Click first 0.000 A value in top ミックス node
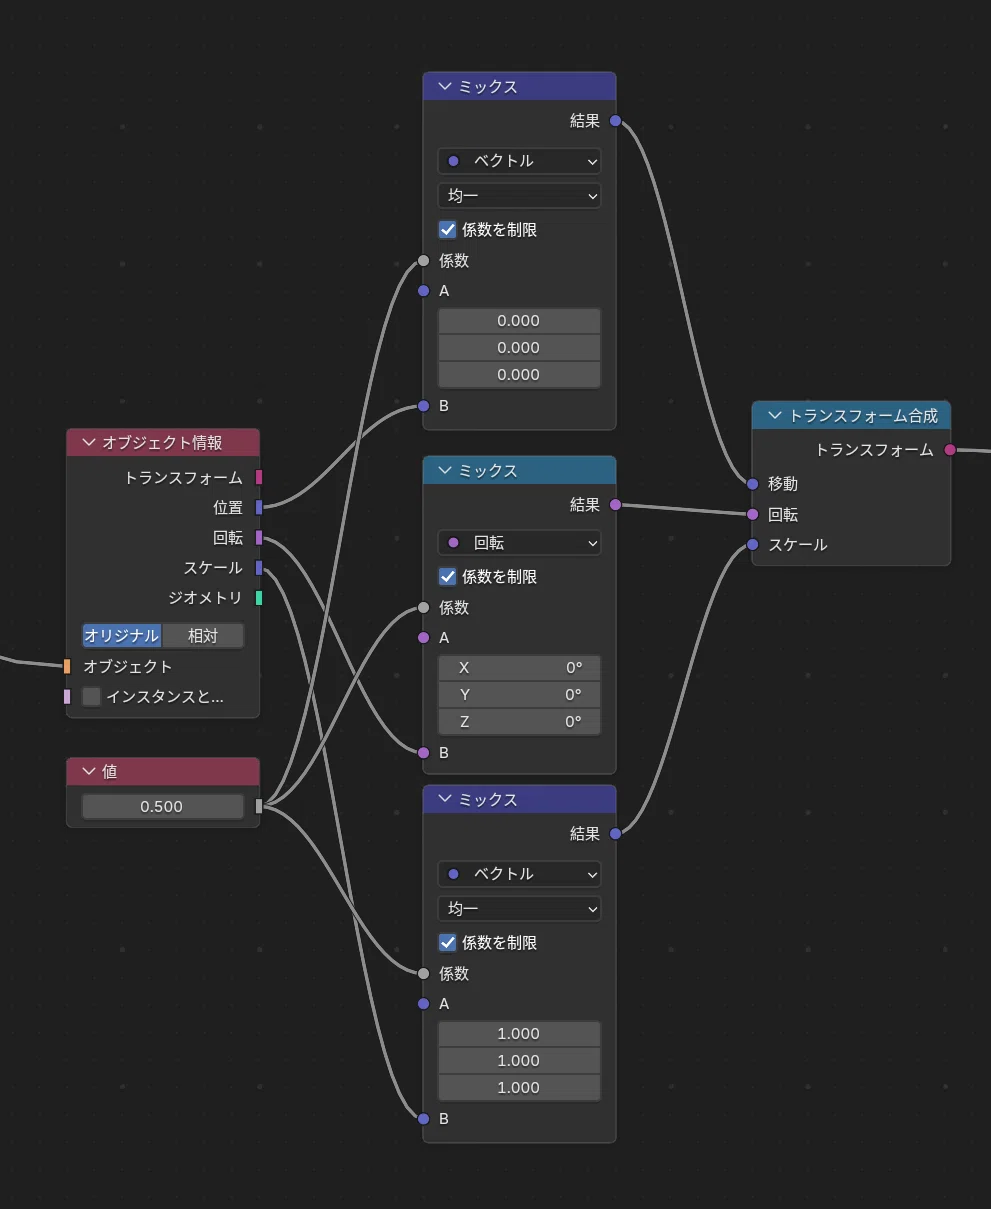The image size is (991, 1209). [x=519, y=321]
